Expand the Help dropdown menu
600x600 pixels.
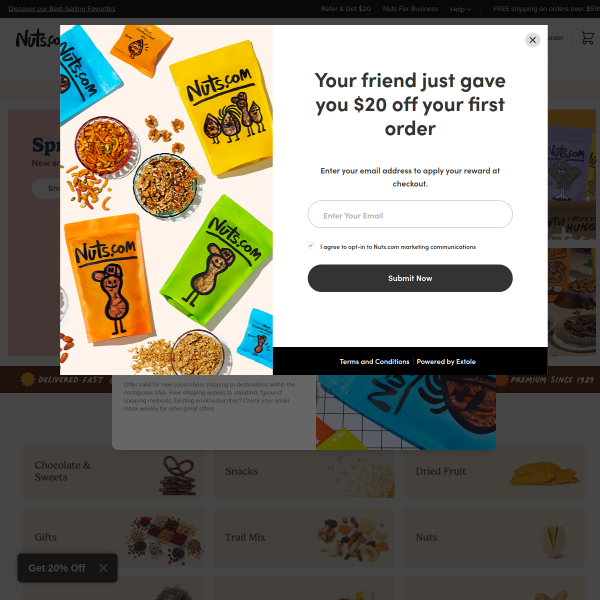tap(460, 9)
